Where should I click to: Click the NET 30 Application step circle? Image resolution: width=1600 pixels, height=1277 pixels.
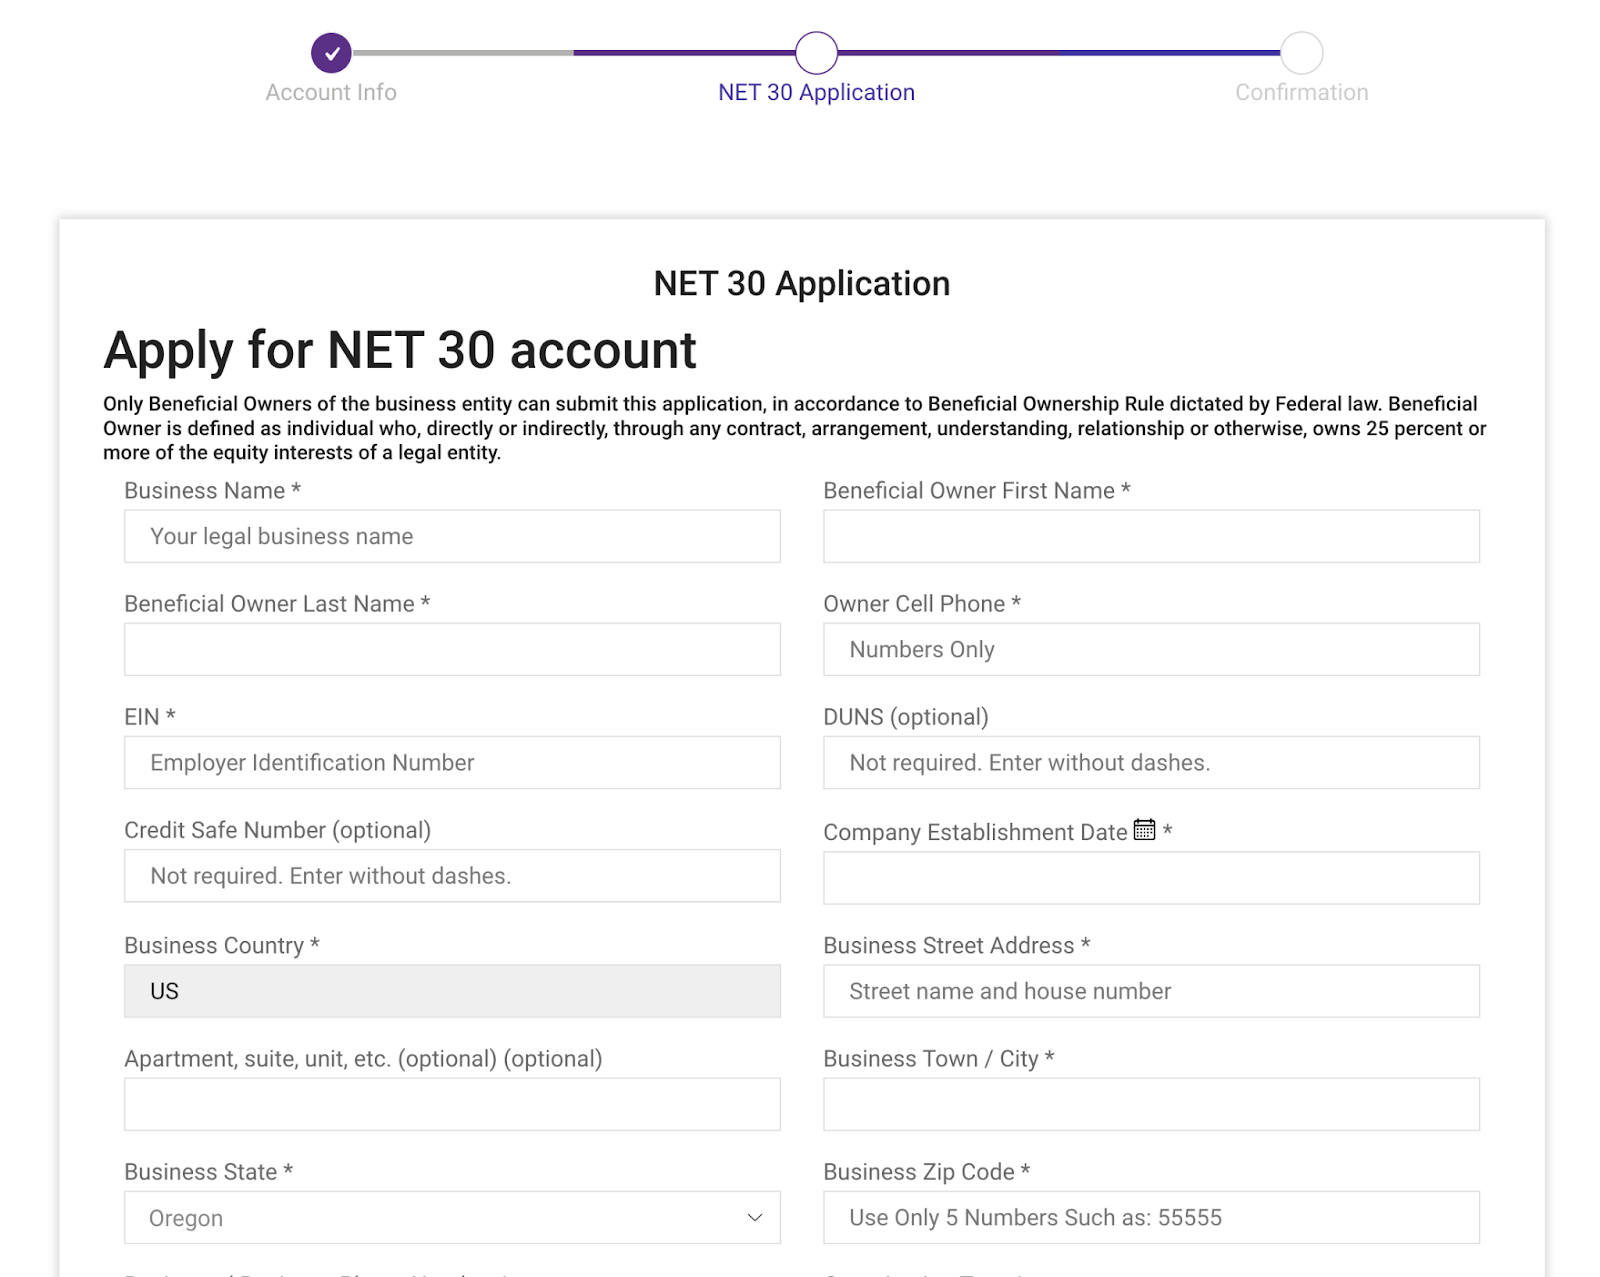click(x=816, y=53)
